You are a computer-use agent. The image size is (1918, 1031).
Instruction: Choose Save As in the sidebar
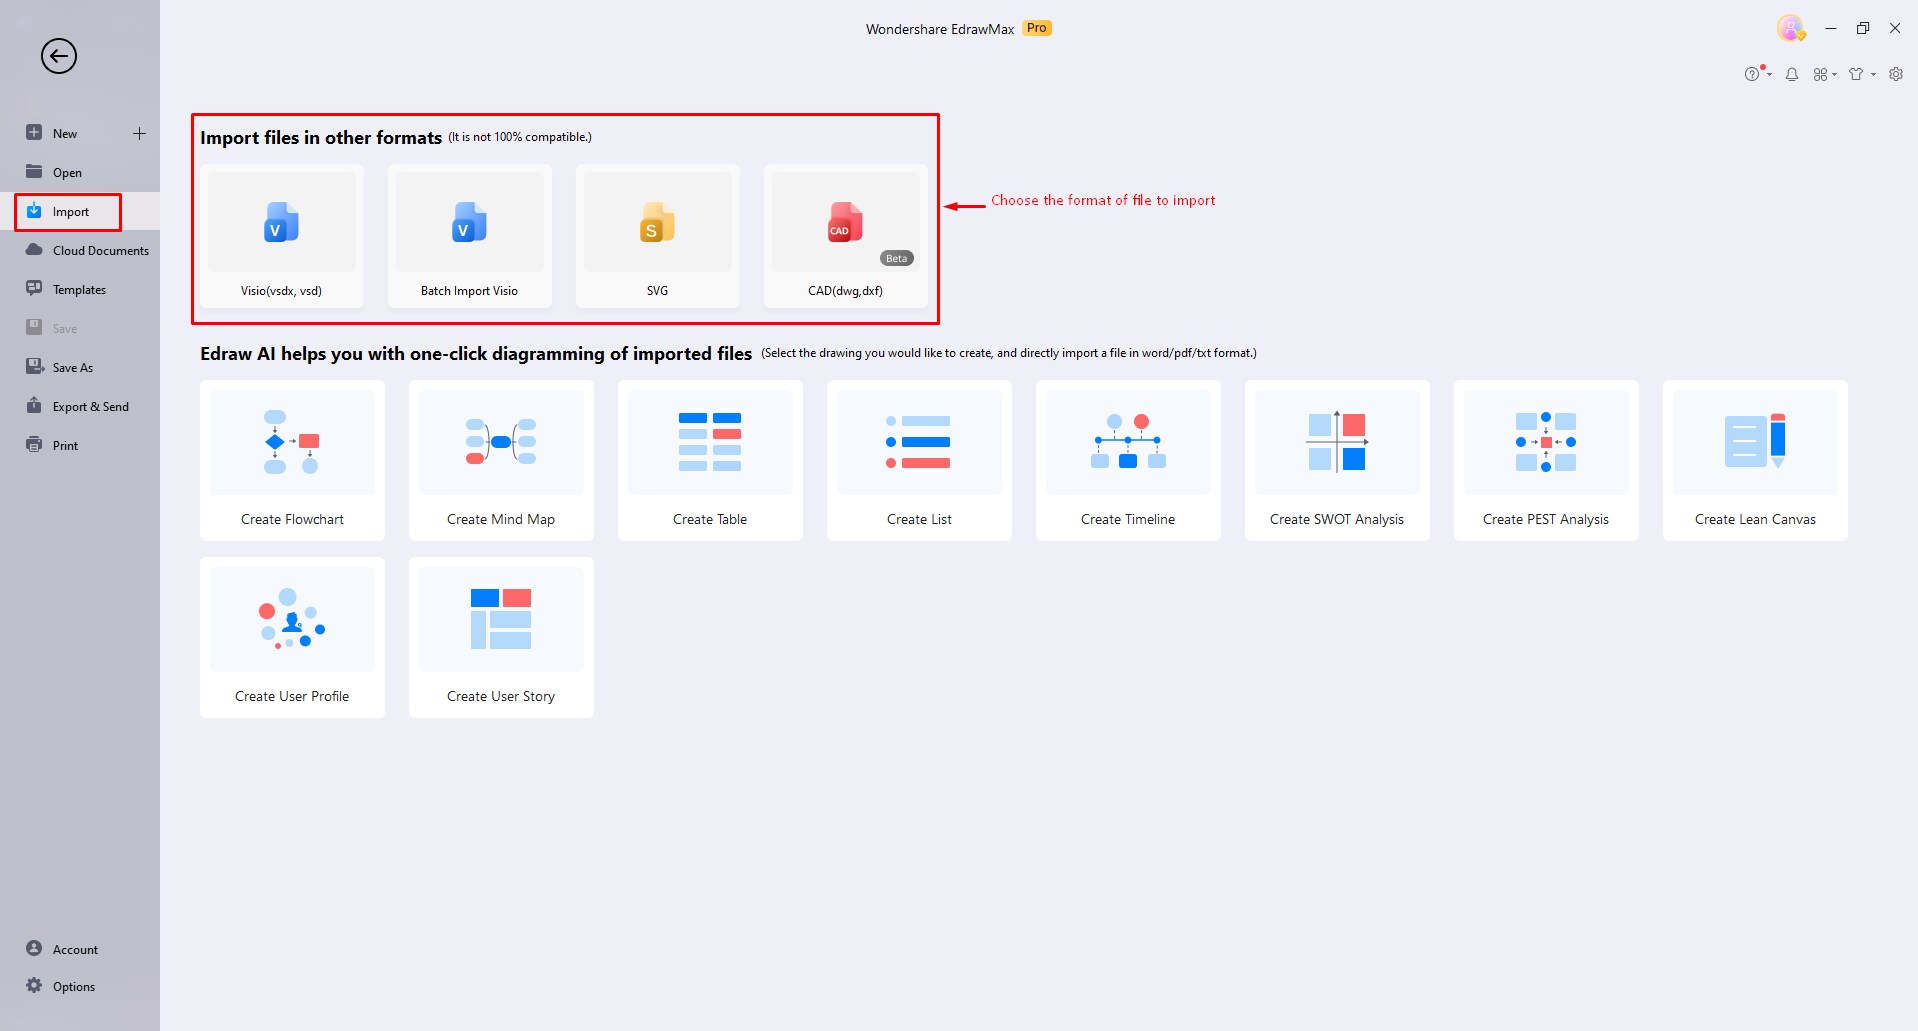click(x=80, y=367)
